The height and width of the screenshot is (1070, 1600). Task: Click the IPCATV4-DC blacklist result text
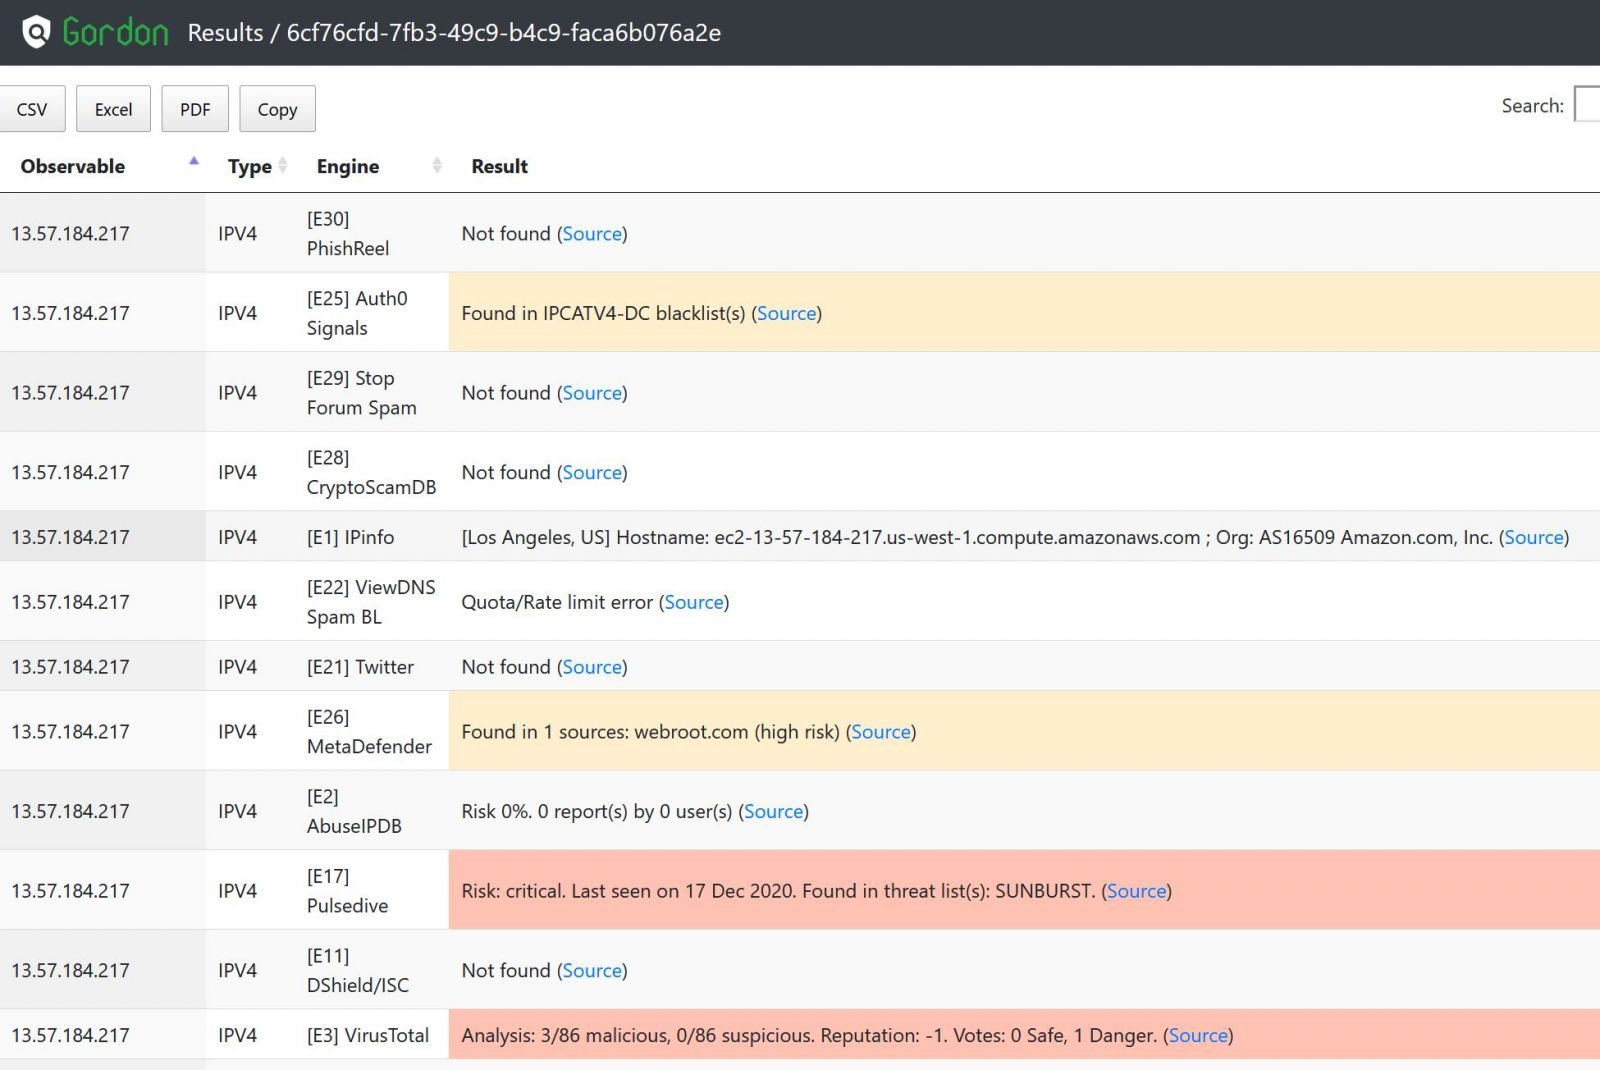click(x=603, y=313)
